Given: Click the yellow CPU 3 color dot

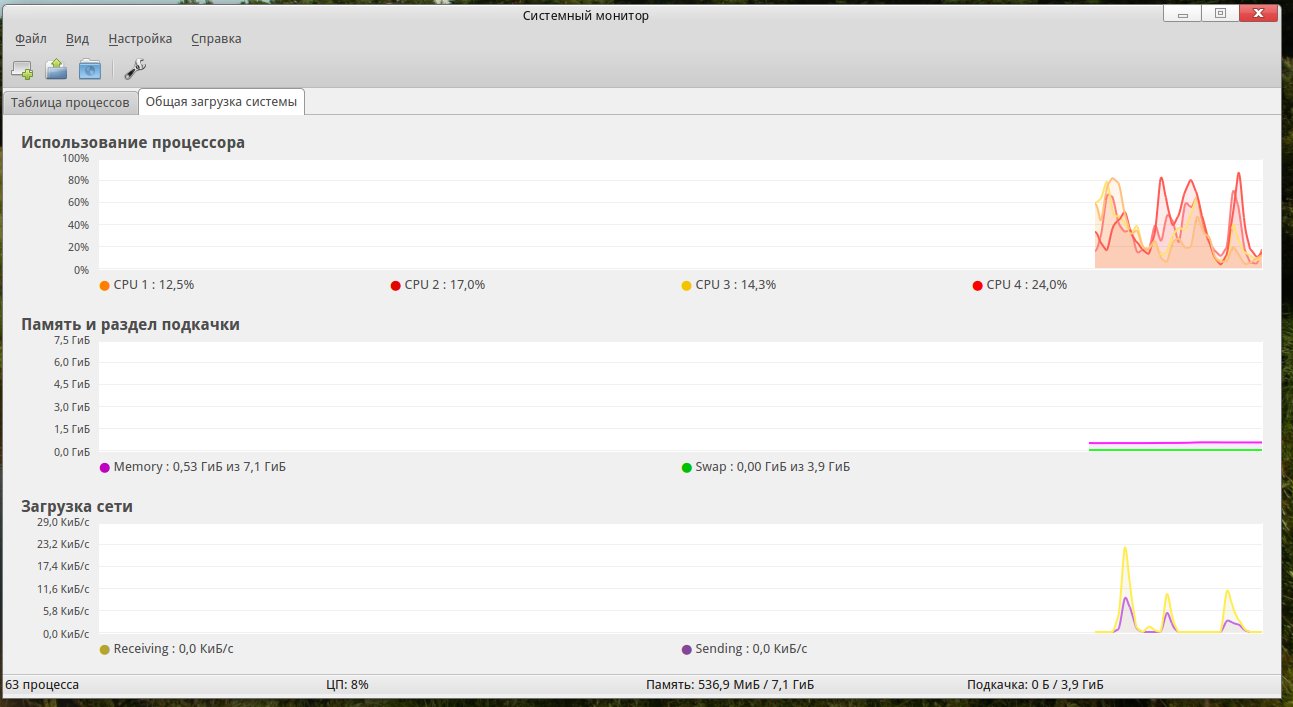Looking at the screenshot, I should [686, 286].
